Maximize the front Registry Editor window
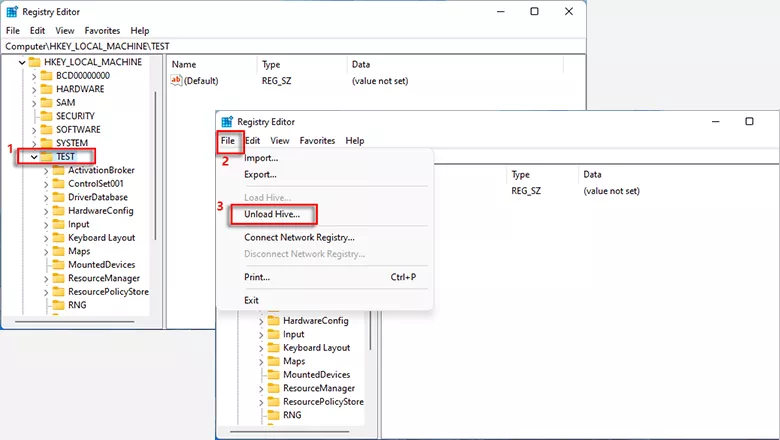 [x=749, y=121]
